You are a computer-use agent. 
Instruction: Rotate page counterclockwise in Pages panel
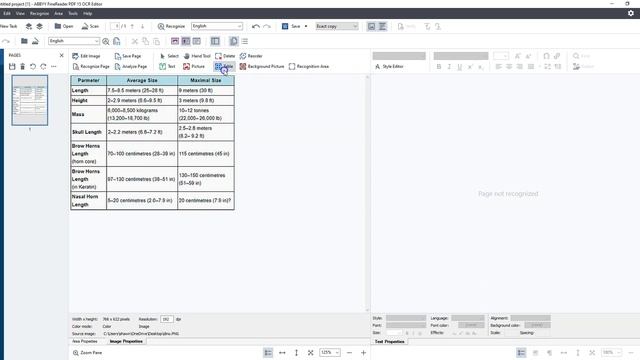[x=33, y=66]
